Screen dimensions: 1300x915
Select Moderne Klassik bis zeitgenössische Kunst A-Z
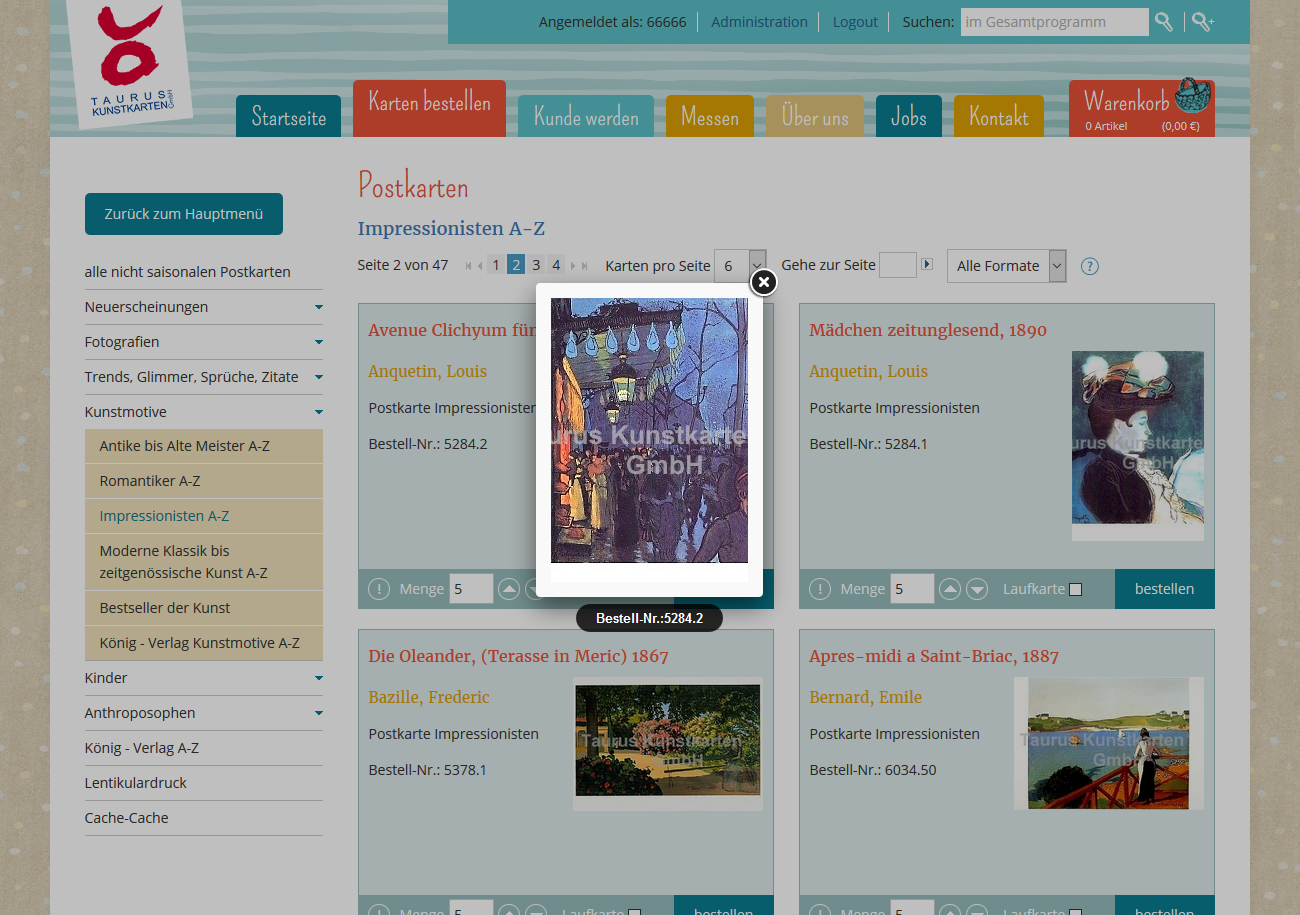click(204, 562)
